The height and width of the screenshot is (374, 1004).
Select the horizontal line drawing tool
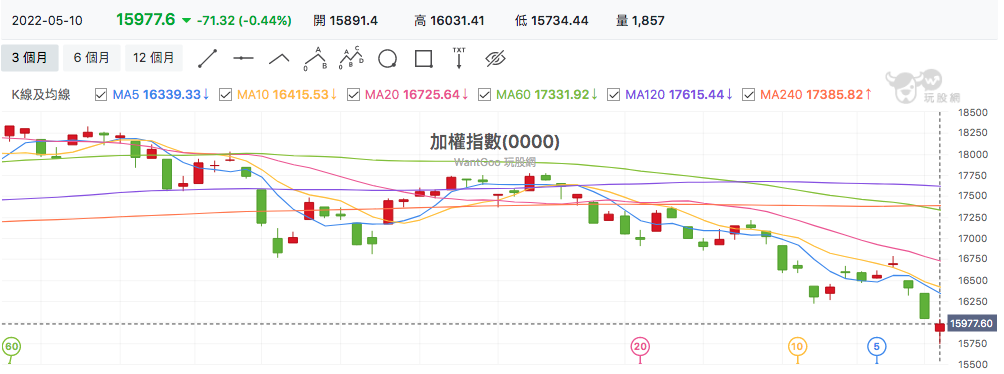[x=243, y=58]
